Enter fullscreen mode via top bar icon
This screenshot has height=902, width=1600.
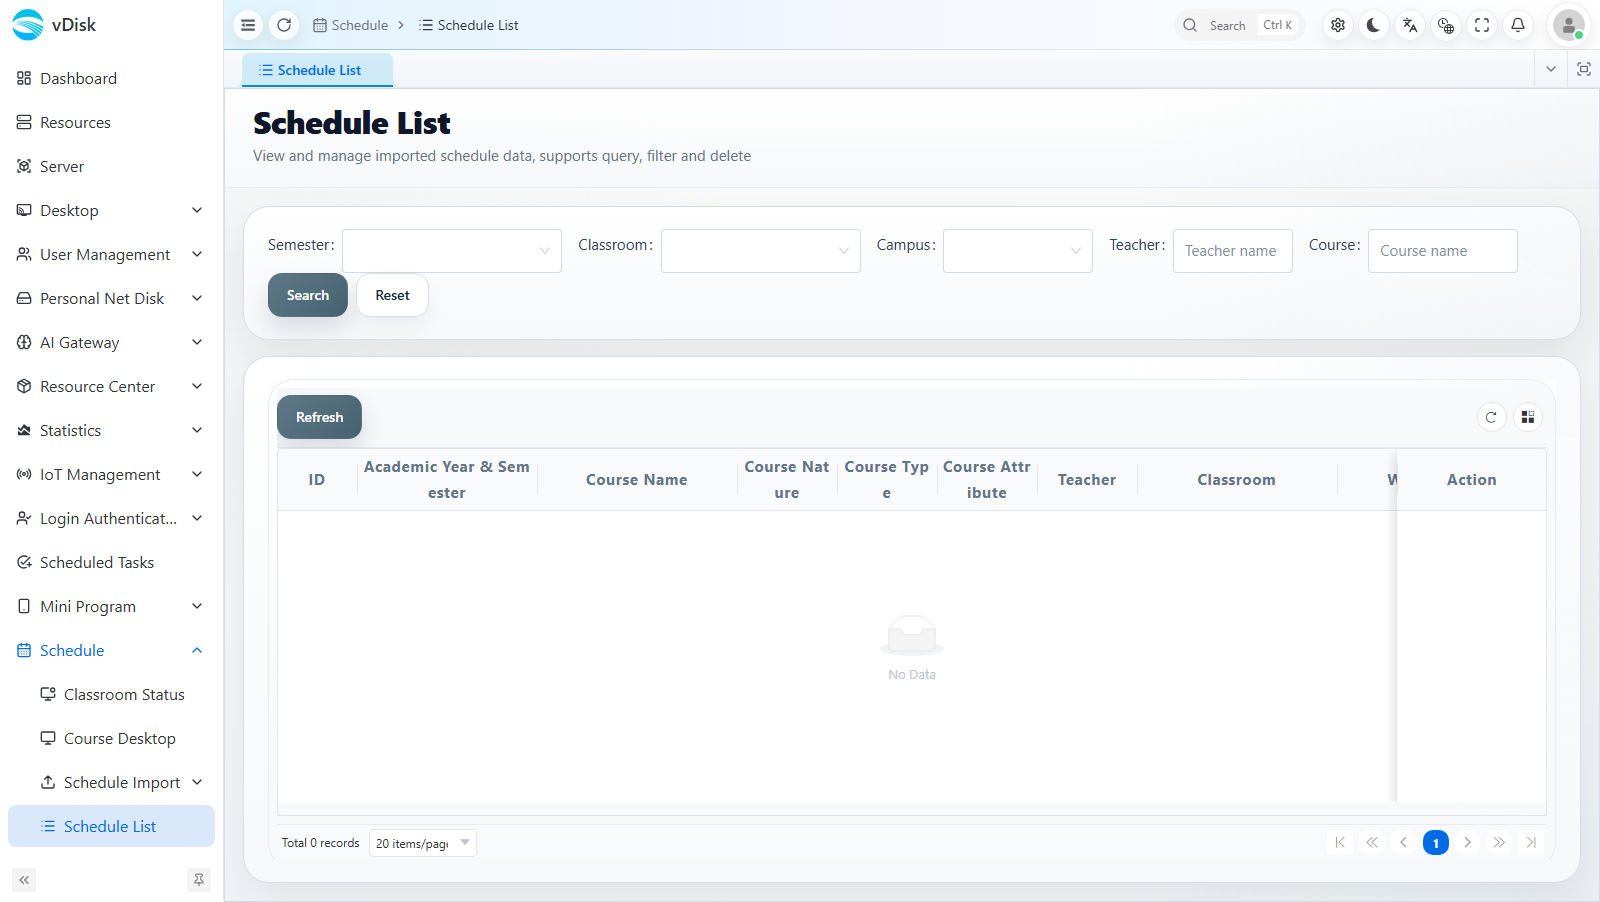click(x=1482, y=25)
